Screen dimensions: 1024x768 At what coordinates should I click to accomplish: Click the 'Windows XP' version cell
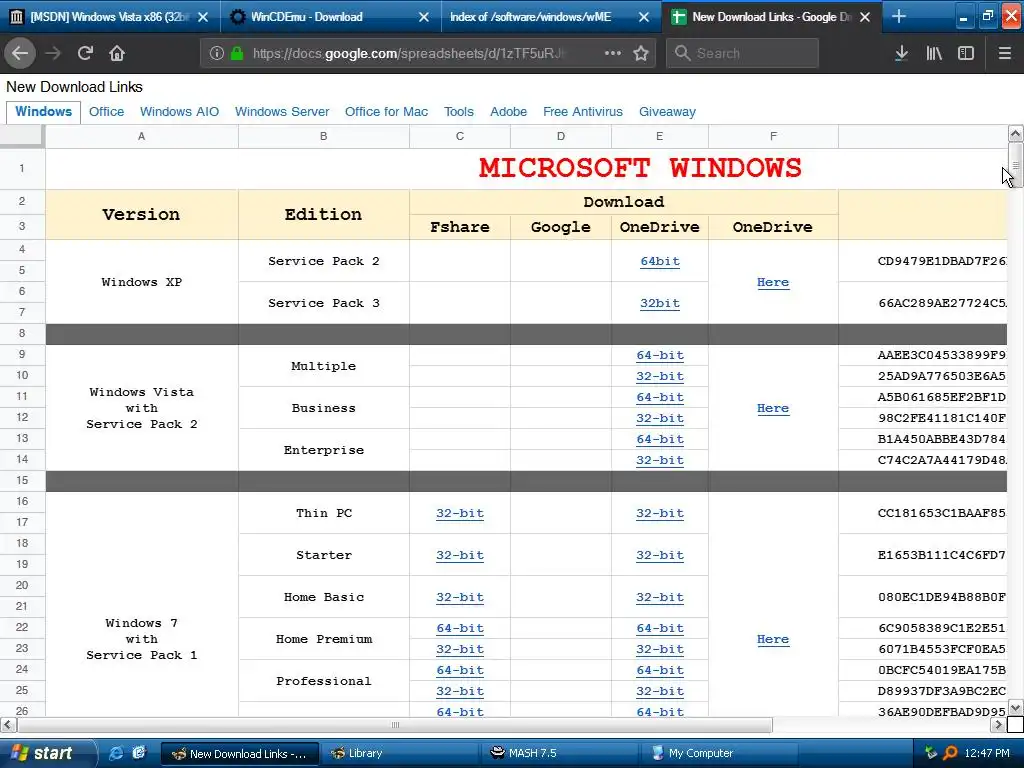tap(142, 282)
